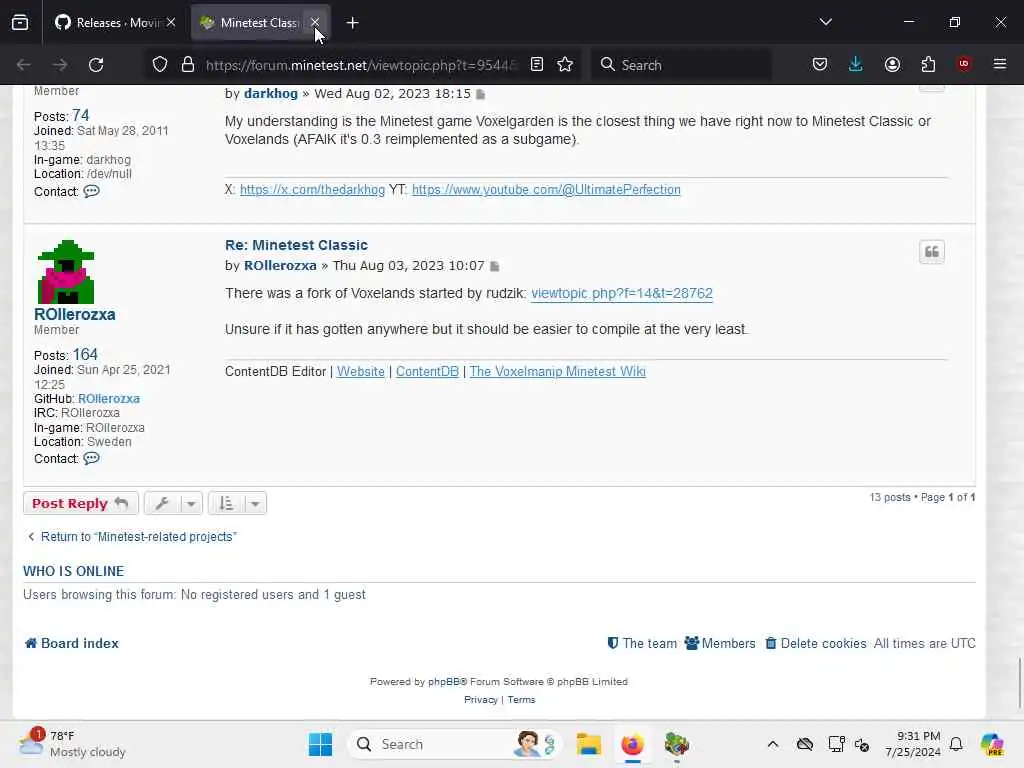Open the Downloads panel
The image size is (1024, 768).
856,65
